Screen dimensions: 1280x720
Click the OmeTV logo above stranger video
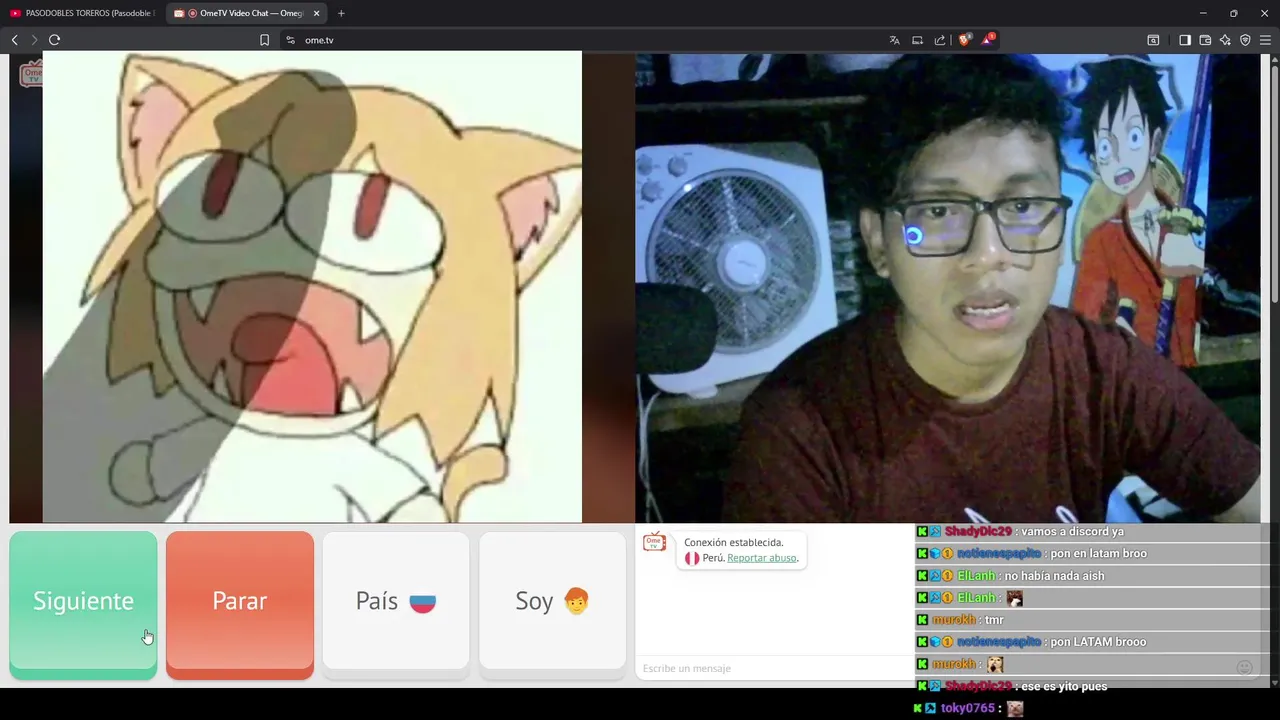click(x=31, y=73)
